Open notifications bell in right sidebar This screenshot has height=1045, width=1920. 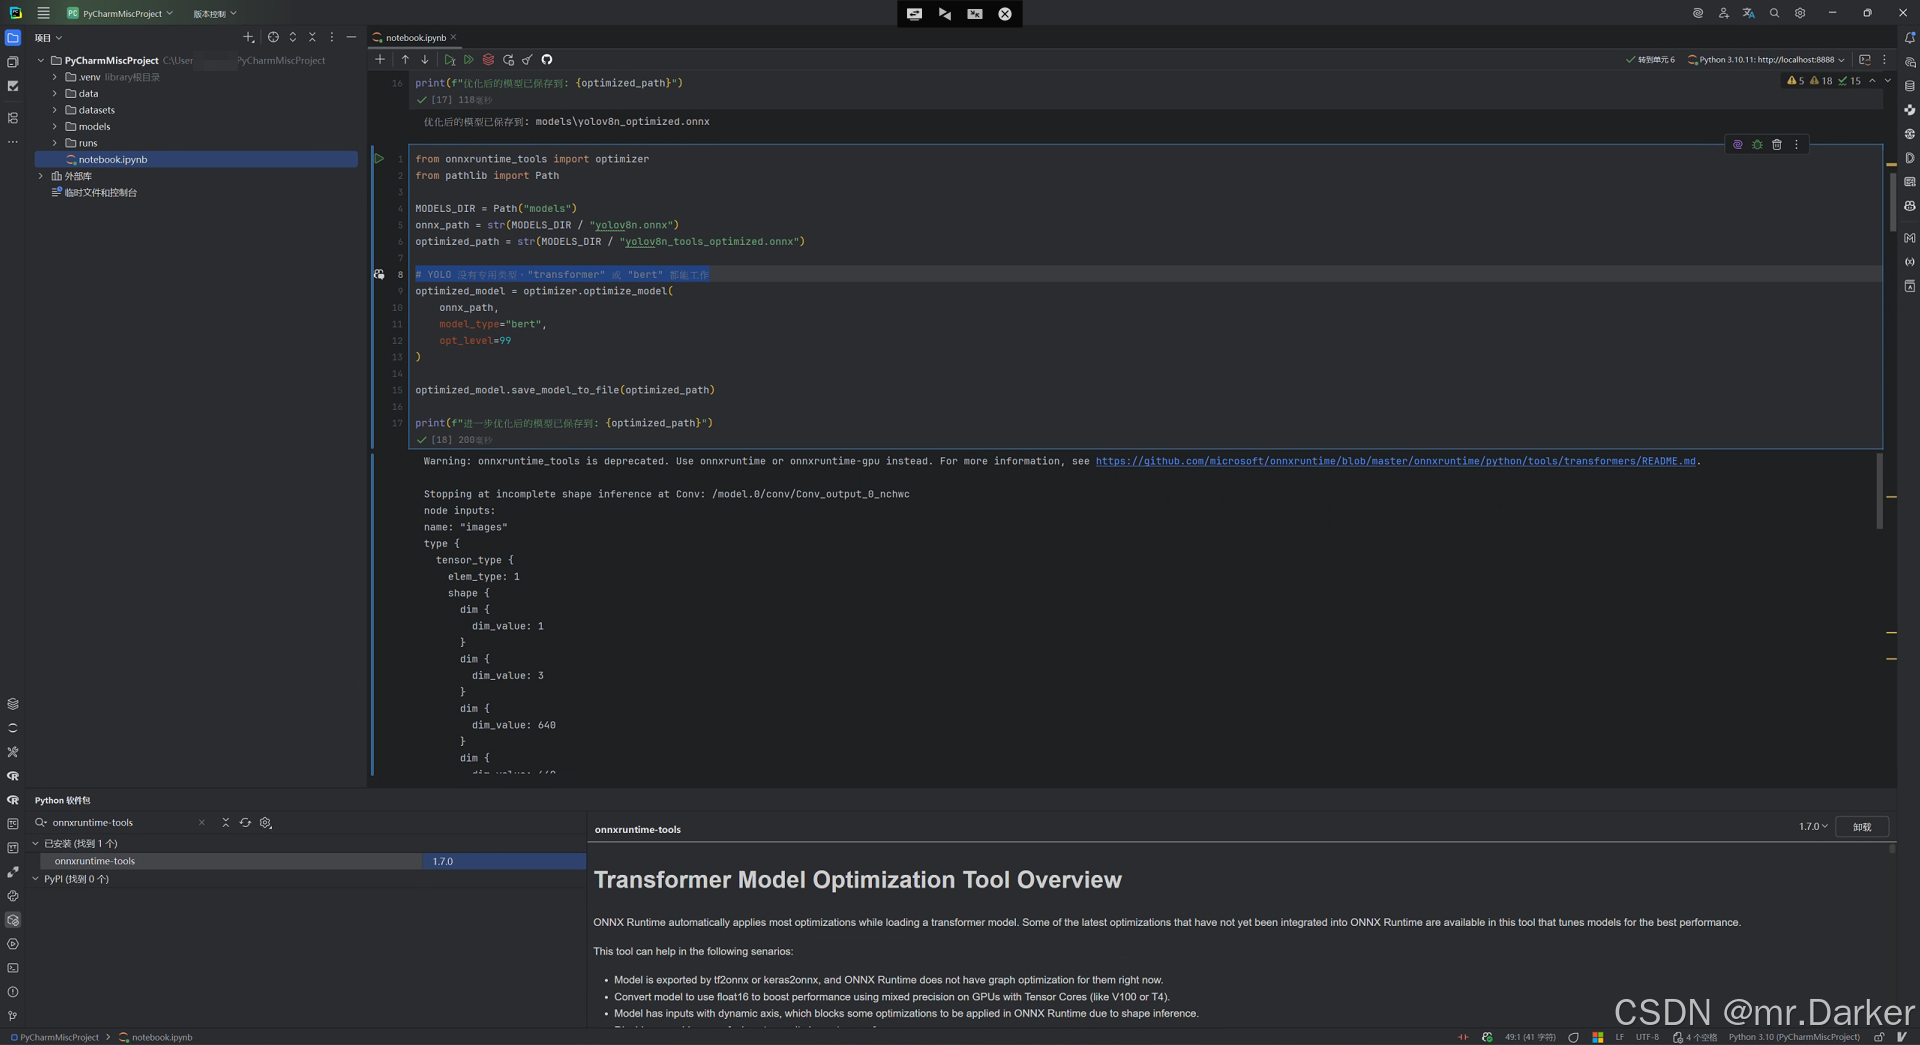(1909, 38)
